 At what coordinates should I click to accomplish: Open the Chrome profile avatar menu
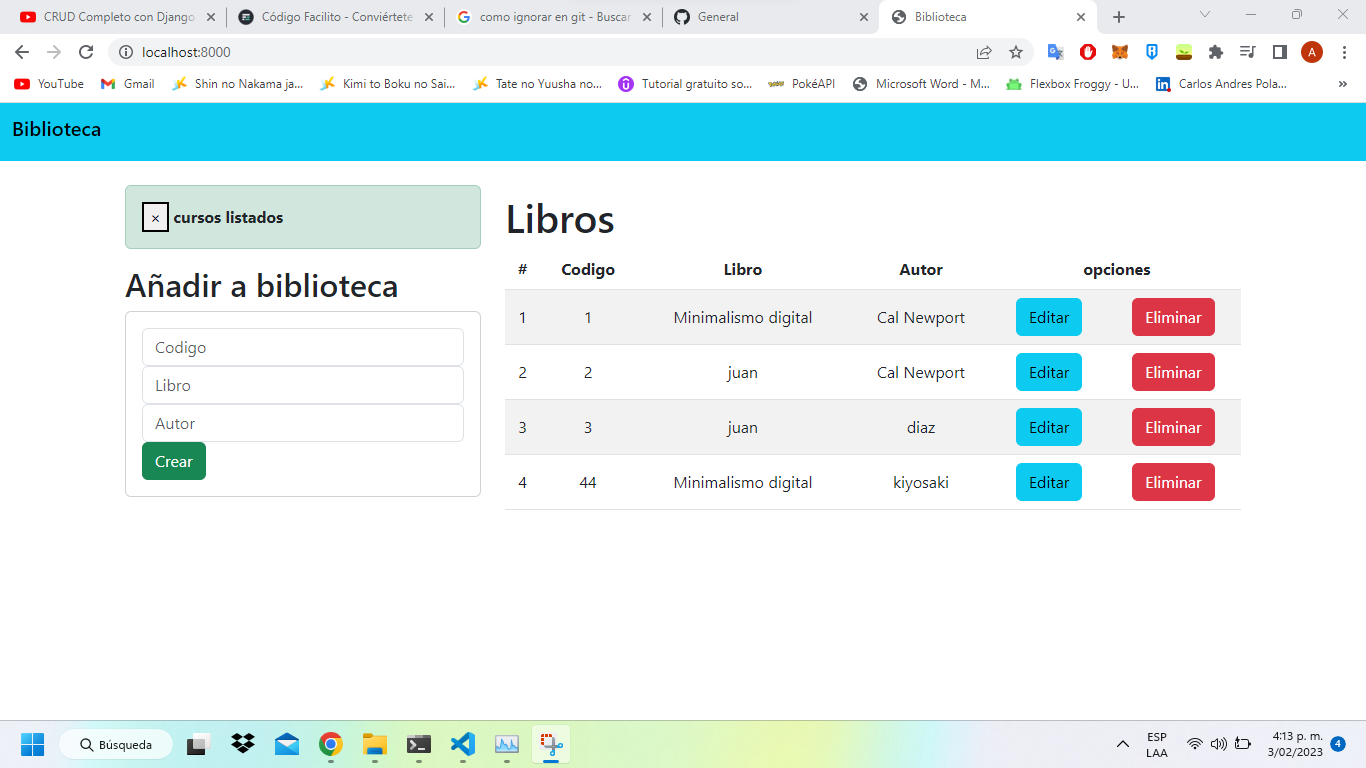pos(1312,52)
